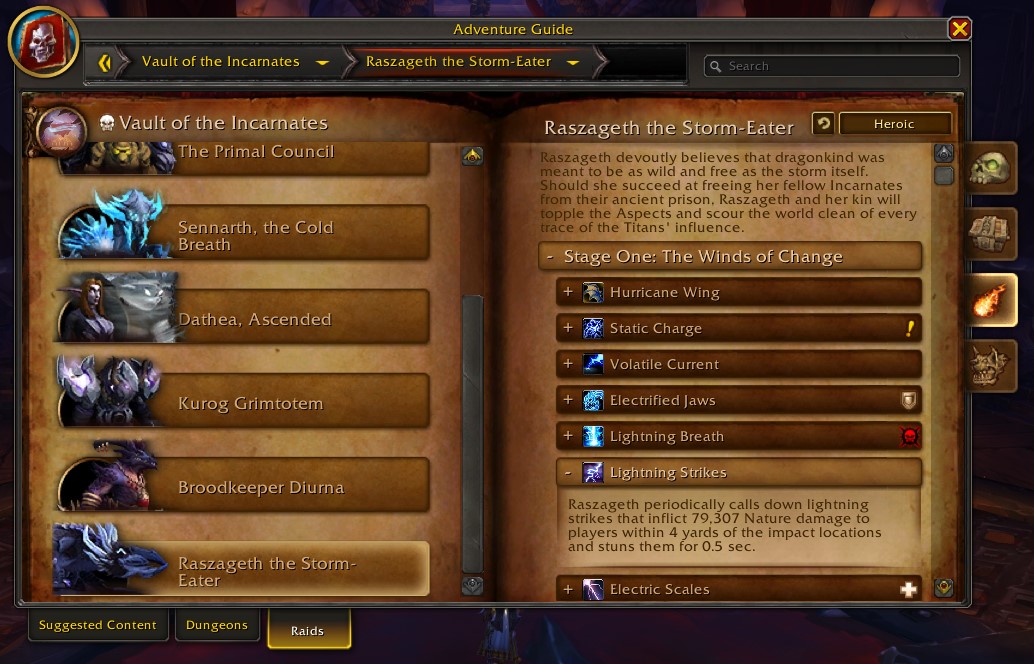
Task: Open the Vault of the Incarnates dropdown
Action: pyautogui.click(x=322, y=63)
